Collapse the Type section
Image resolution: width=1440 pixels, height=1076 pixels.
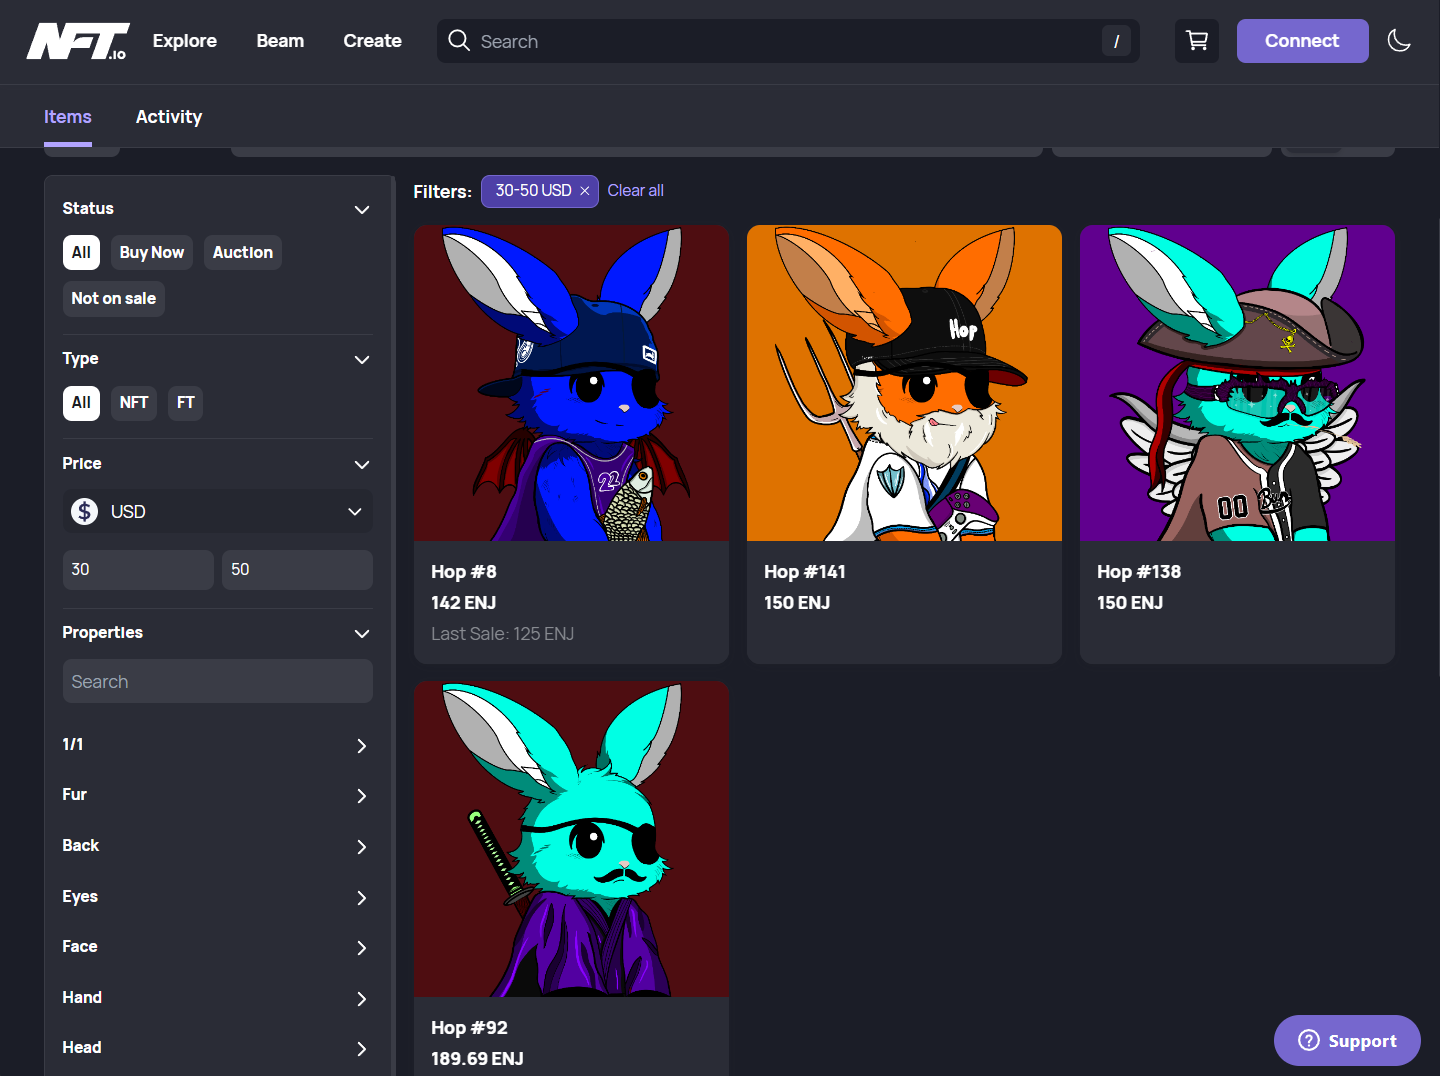(362, 359)
